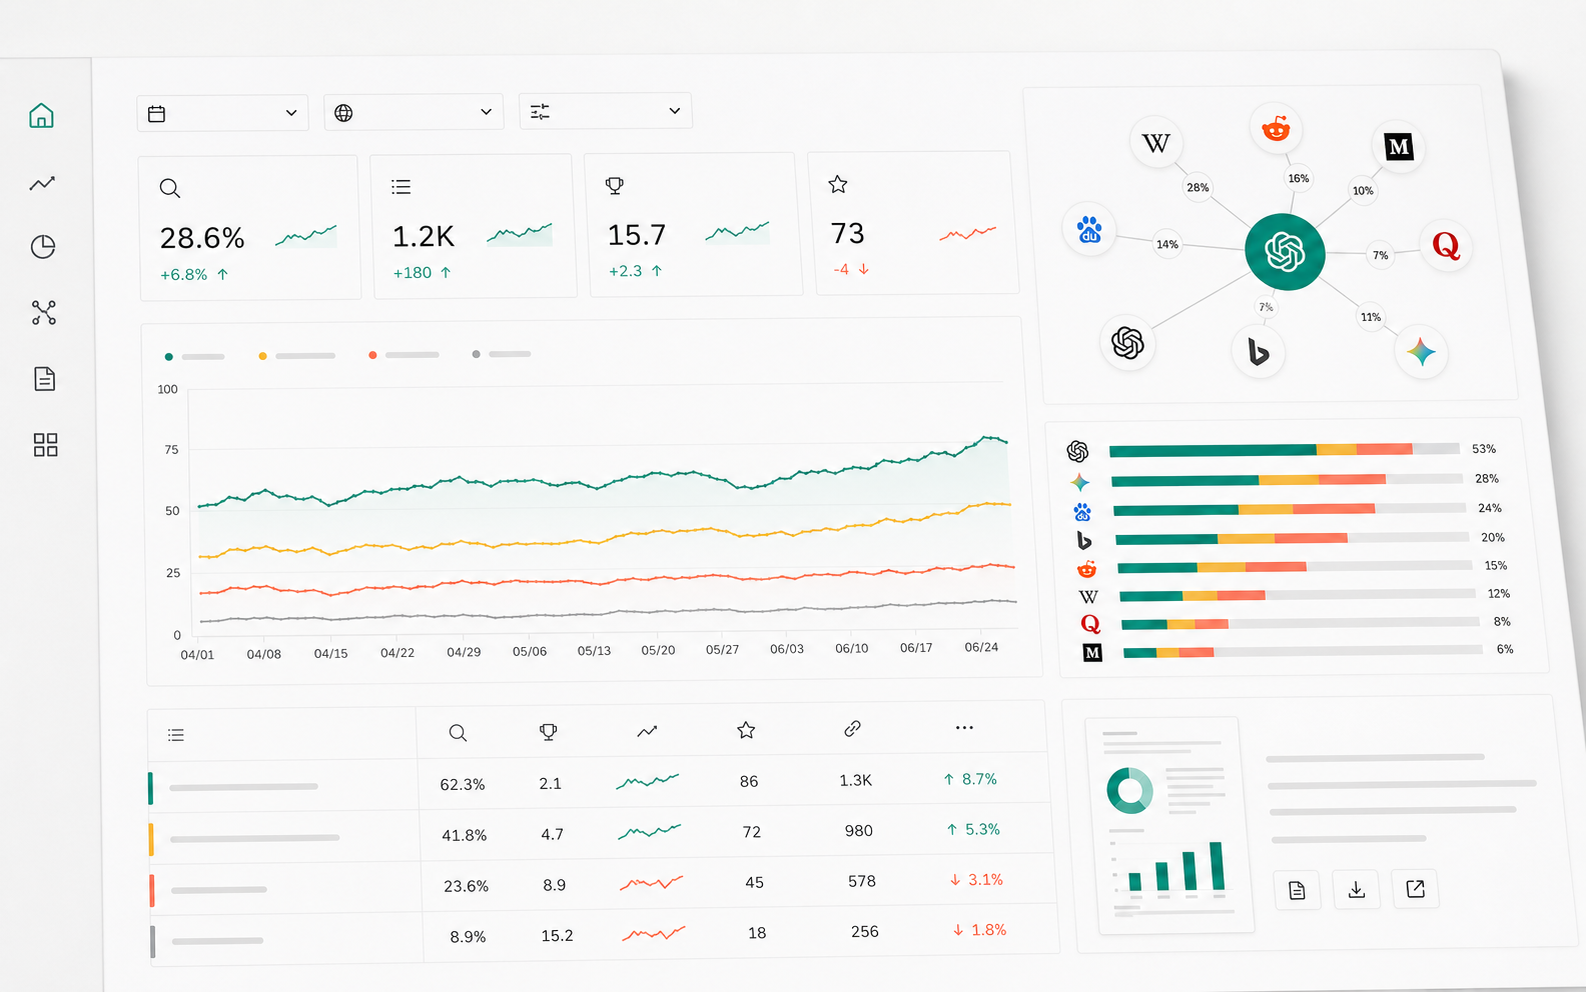Click the Medium icon beside the 6% bar
The height and width of the screenshot is (992, 1586).
1092,653
